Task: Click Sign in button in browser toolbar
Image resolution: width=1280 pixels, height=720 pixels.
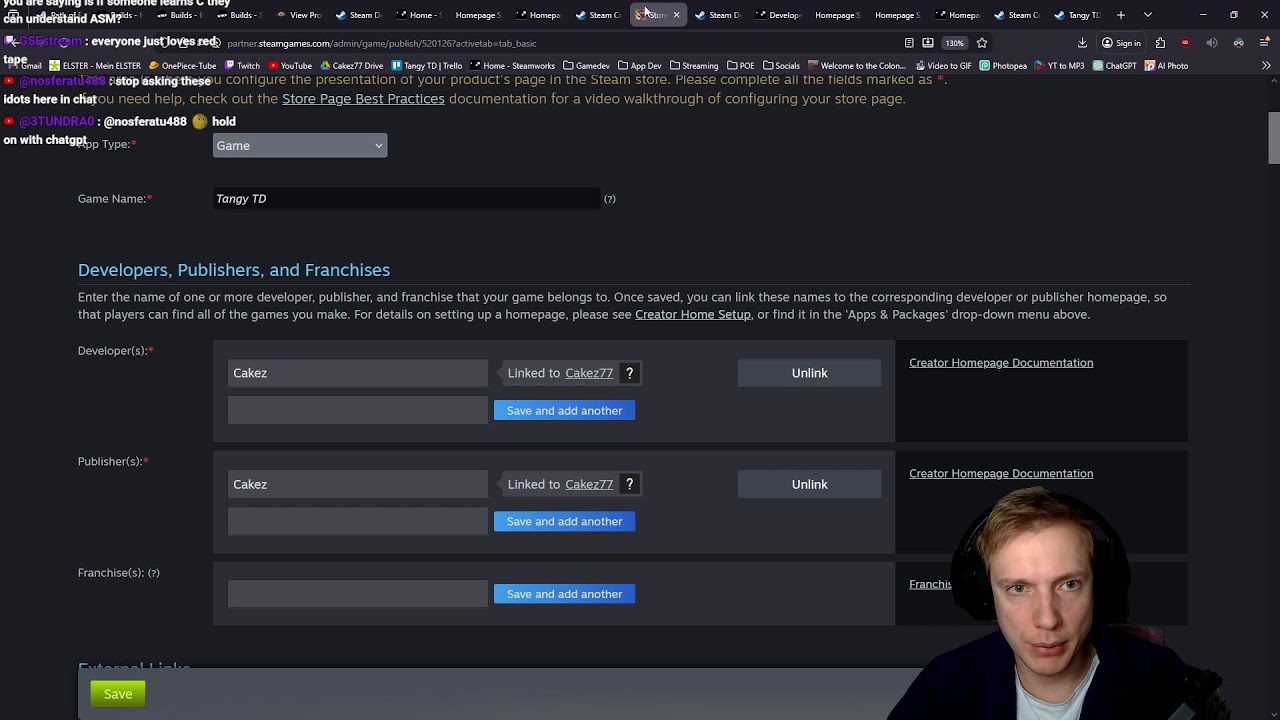Action: coord(1121,43)
